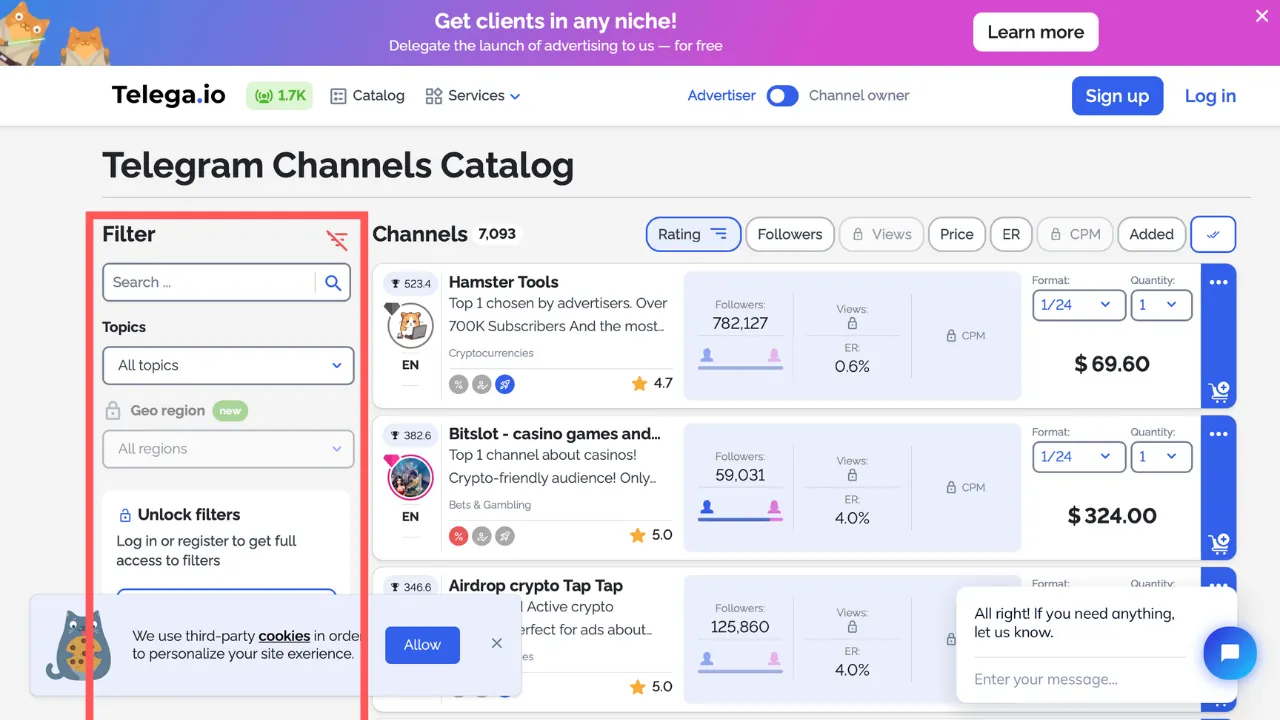This screenshot has height=720, width=1280.
Task: Open Hamster Tools Format 1/24 dropdown
Action: pos(1079,305)
